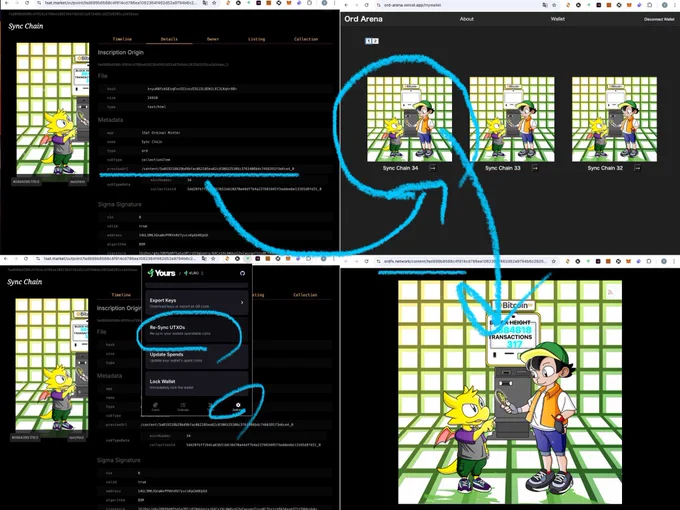Open MetaMask fox extension in top-left window
Screen dimensions: 680x510
pyautogui.click(x=288, y=3)
